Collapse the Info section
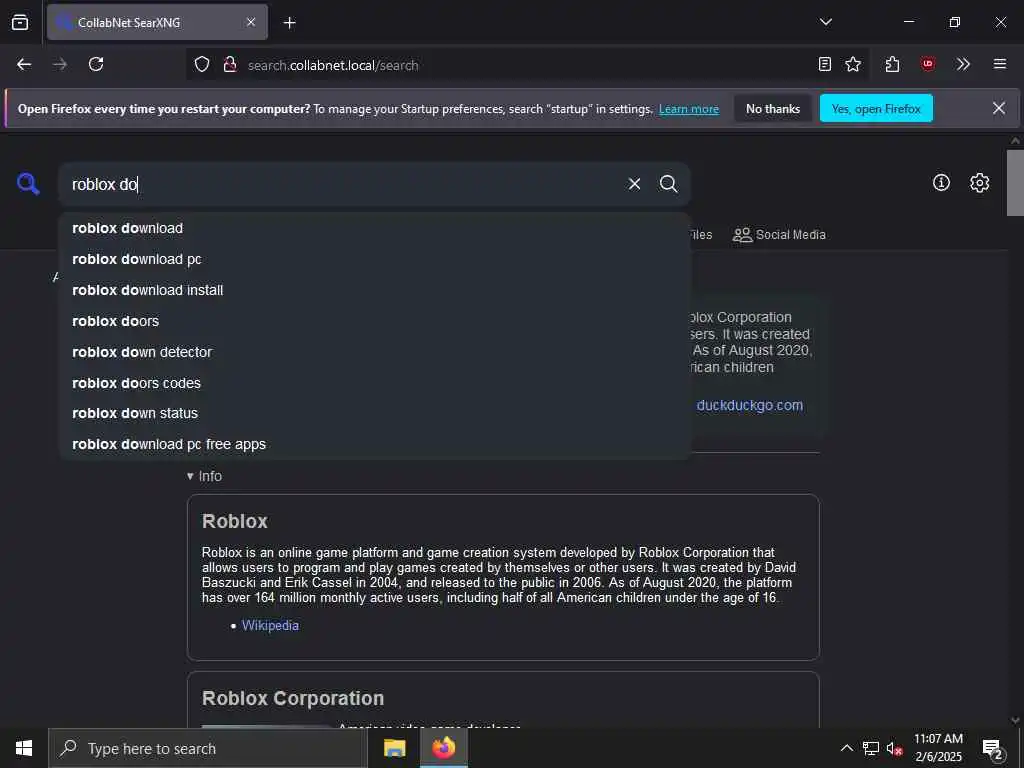Image resolution: width=1024 pixels, height=768 pixels. coord(204,476)
